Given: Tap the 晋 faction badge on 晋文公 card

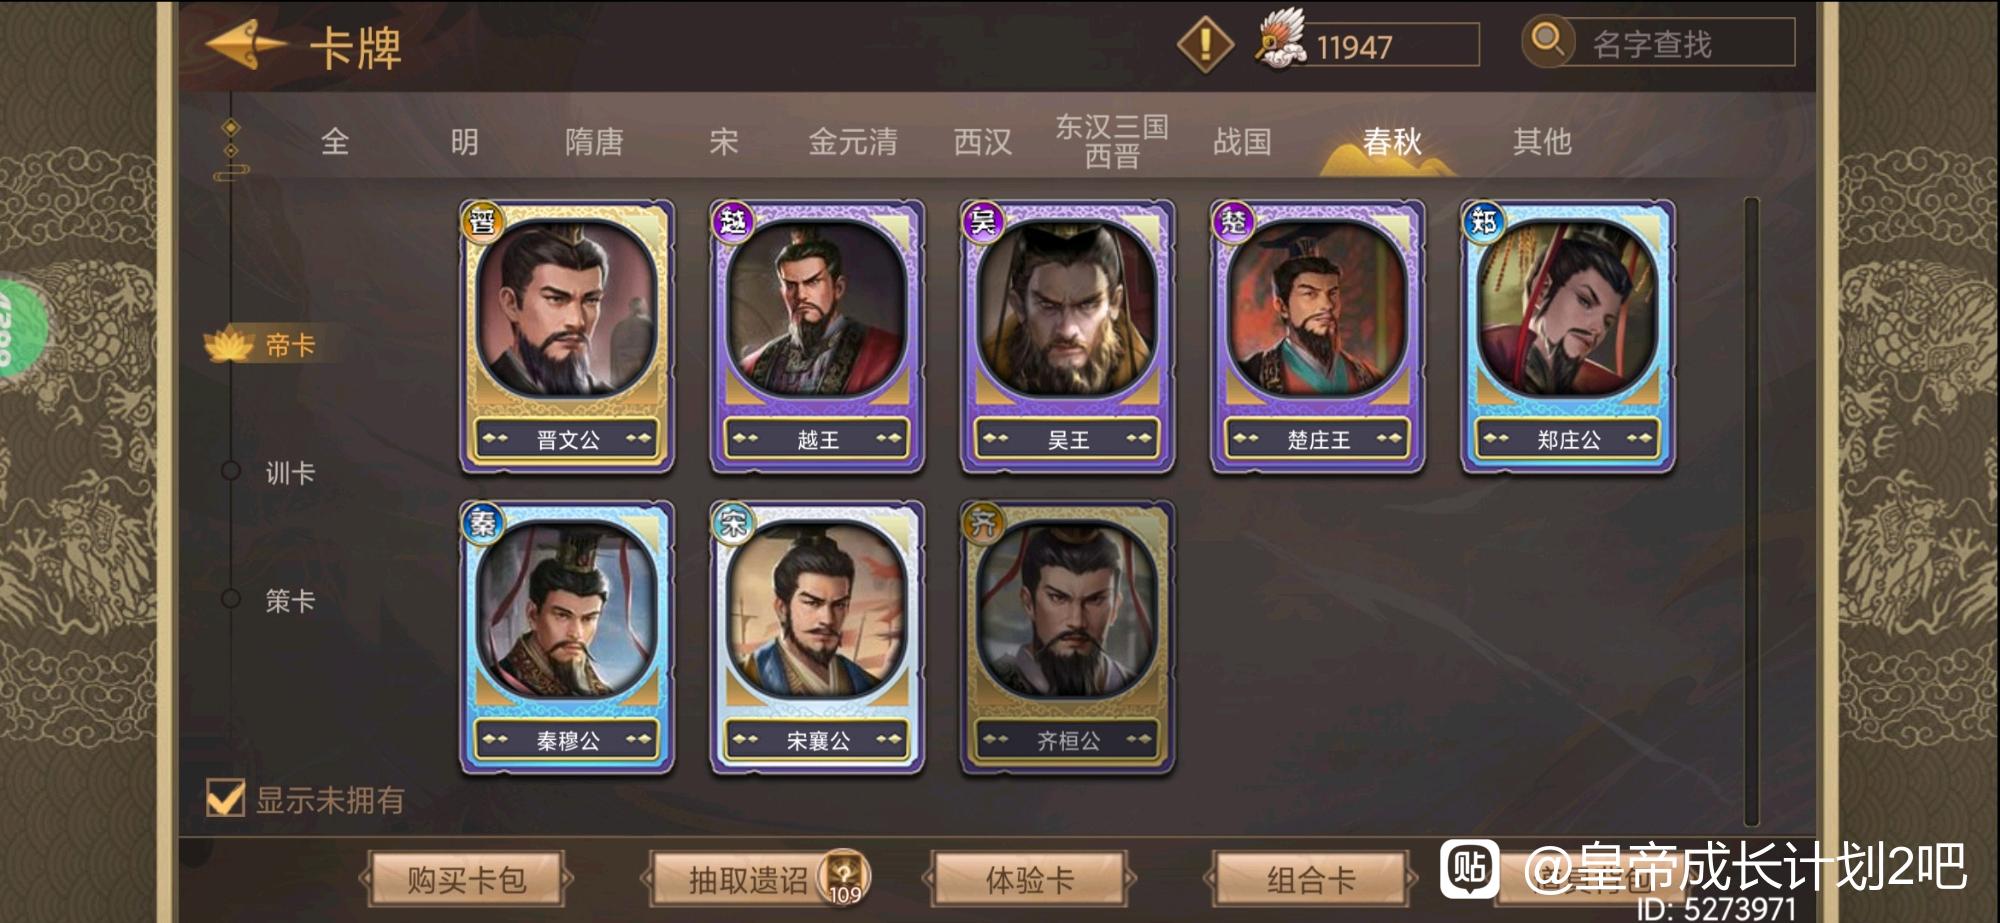Looking at the screenshot, I should click(482, 221).
